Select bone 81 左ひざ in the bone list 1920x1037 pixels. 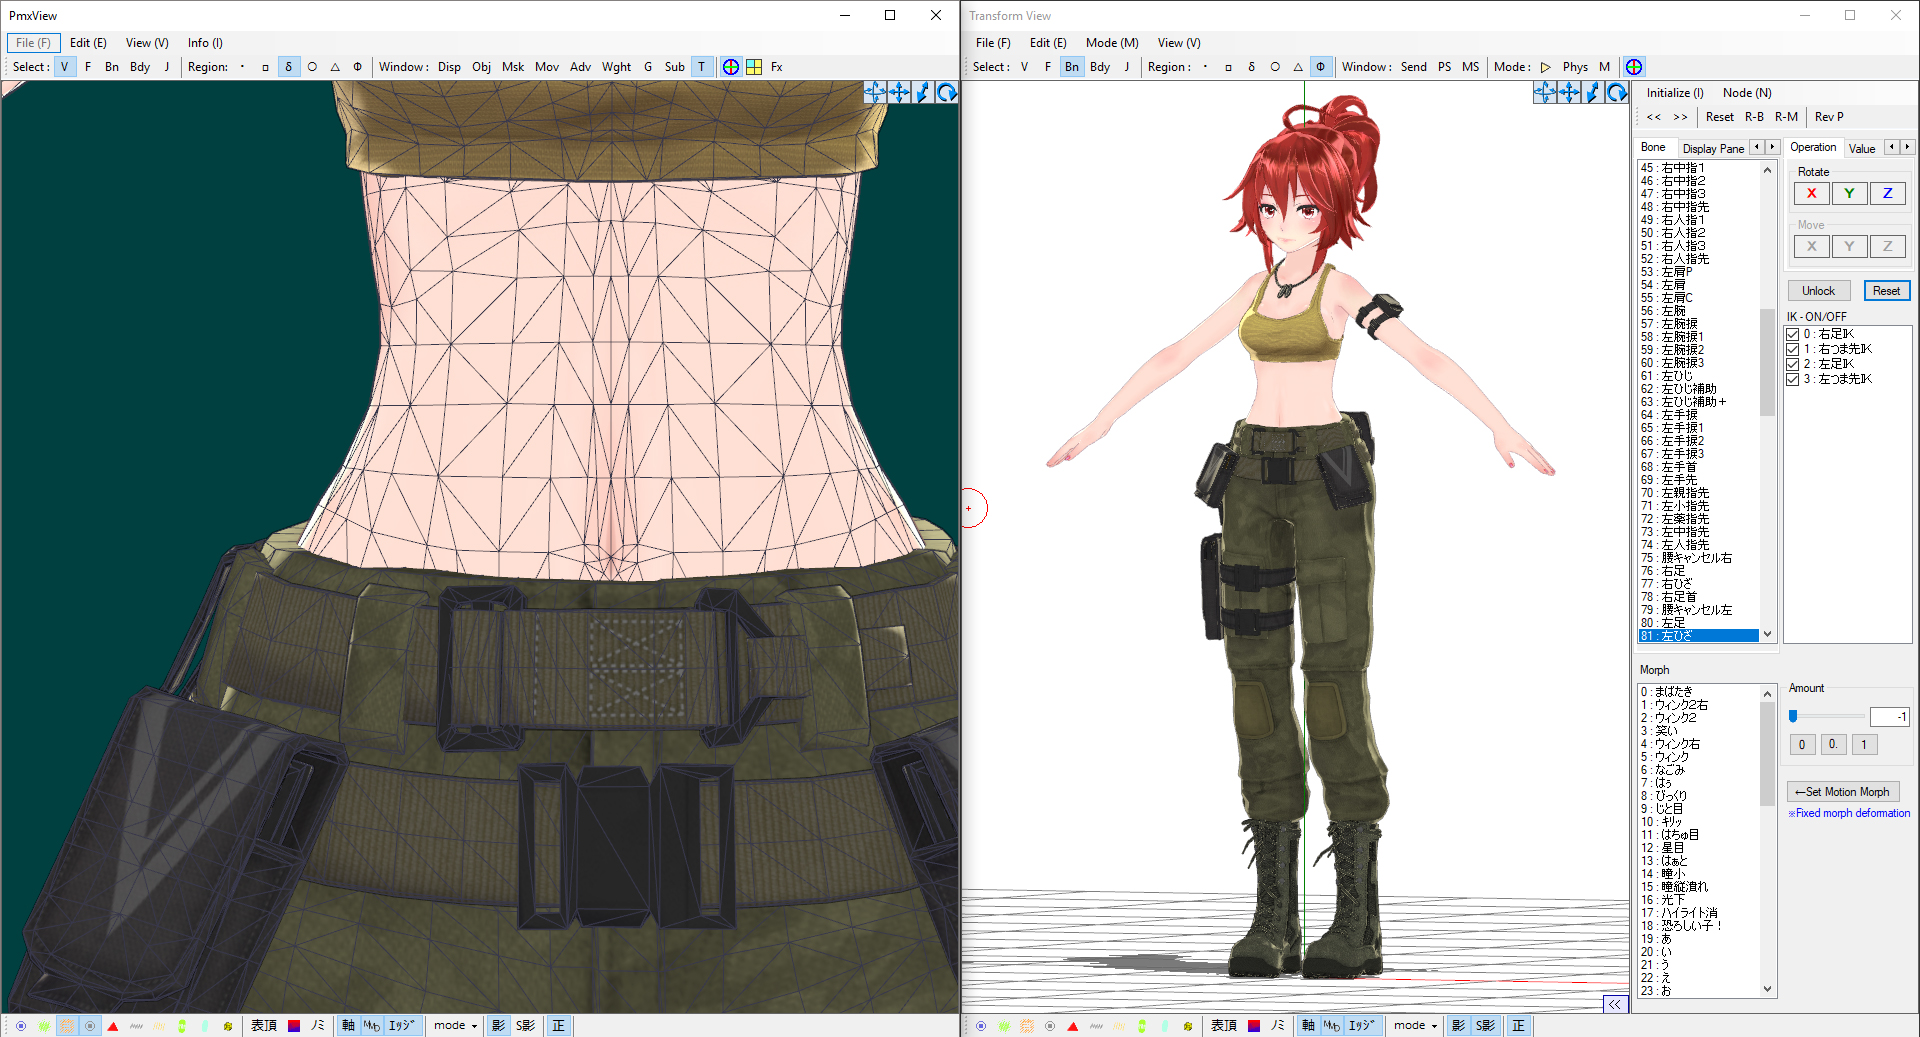point(1698,636)
